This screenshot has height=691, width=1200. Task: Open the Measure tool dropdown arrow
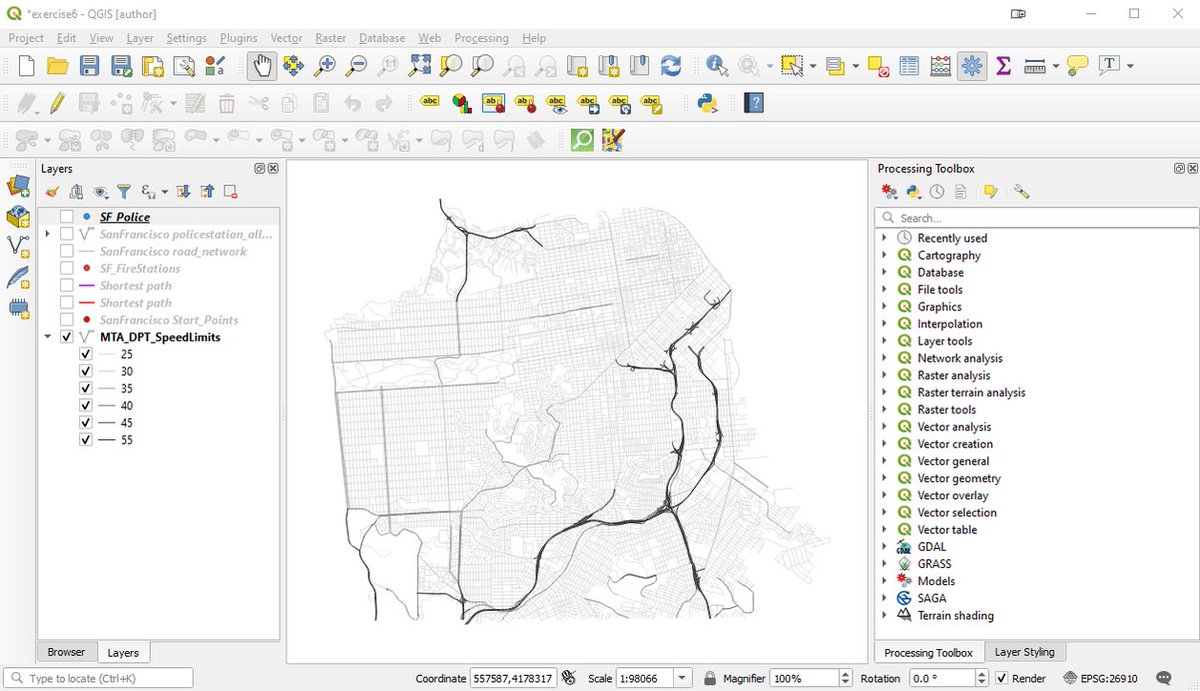click(1054, 66)
